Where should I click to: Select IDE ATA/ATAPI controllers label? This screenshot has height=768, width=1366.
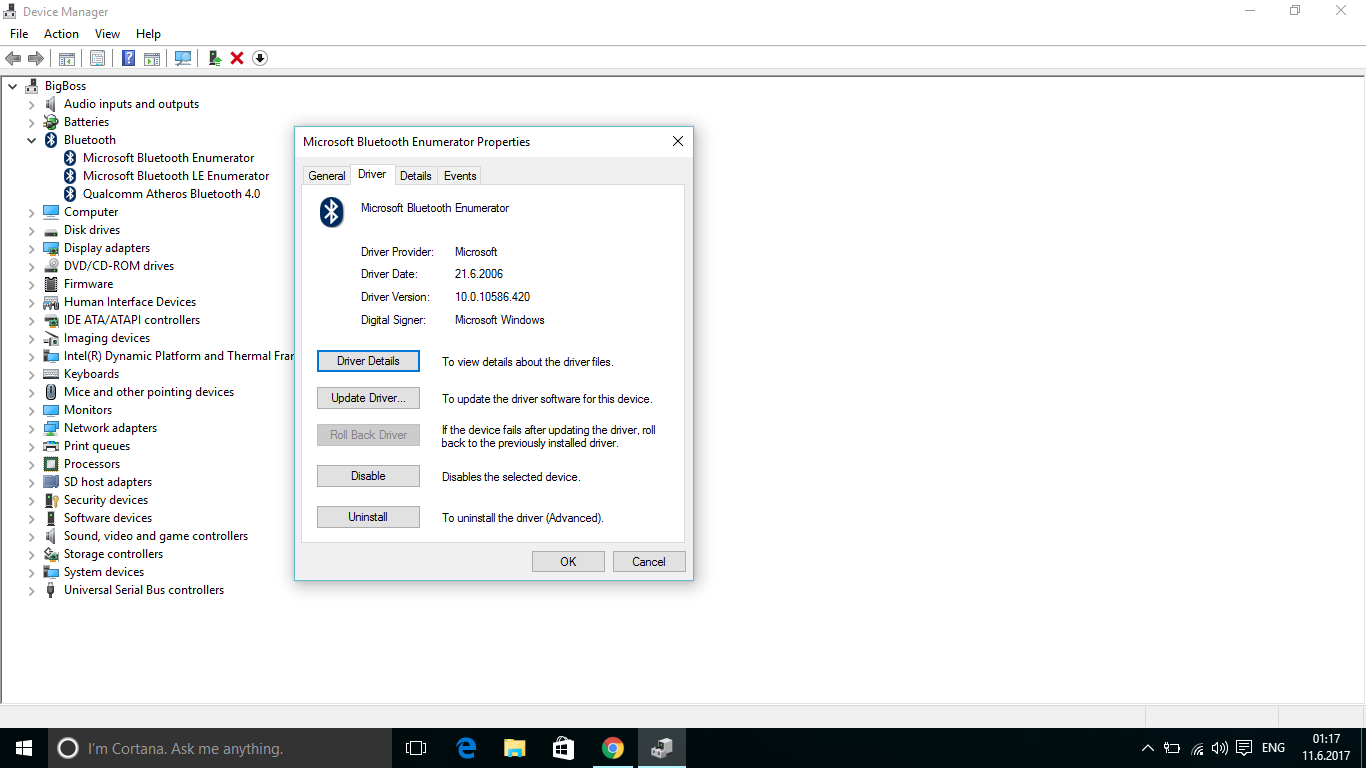tap(132, 320)
